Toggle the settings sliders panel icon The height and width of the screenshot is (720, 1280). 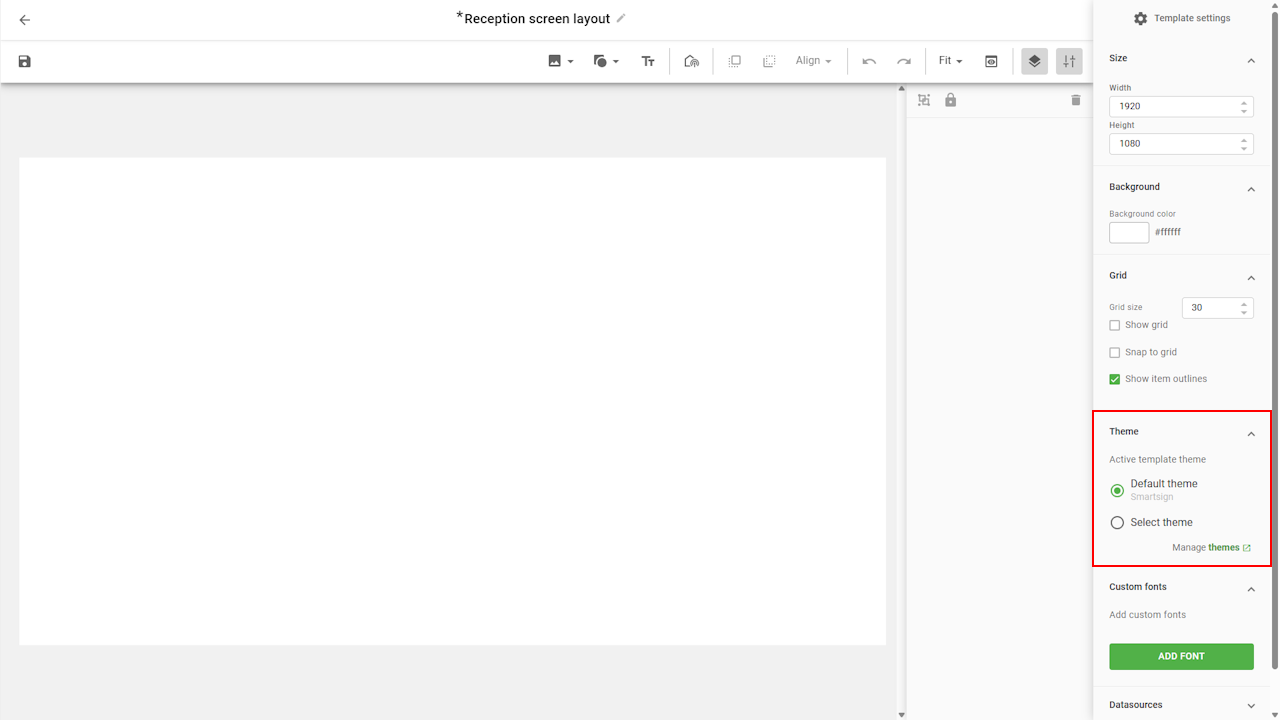pos(1069,62)
